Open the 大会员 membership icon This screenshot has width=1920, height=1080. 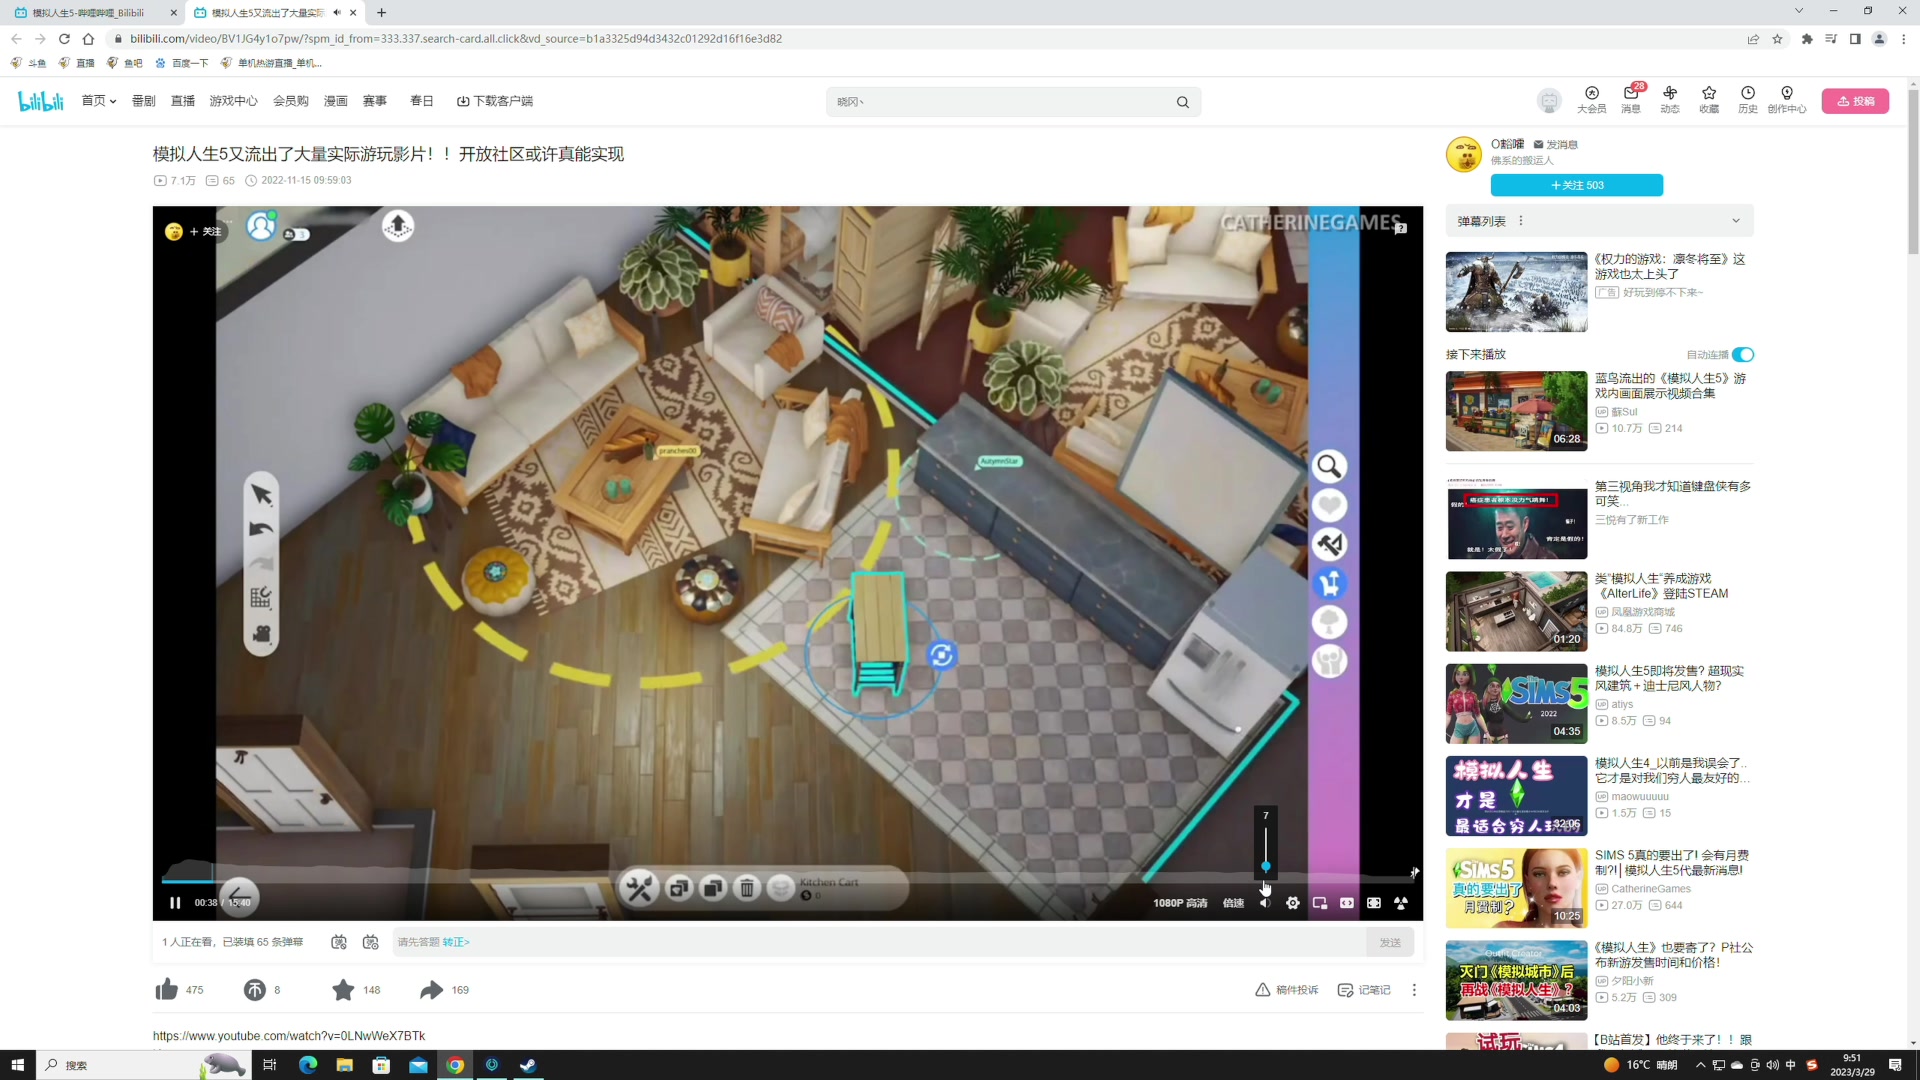click(x=1592, y=100)
